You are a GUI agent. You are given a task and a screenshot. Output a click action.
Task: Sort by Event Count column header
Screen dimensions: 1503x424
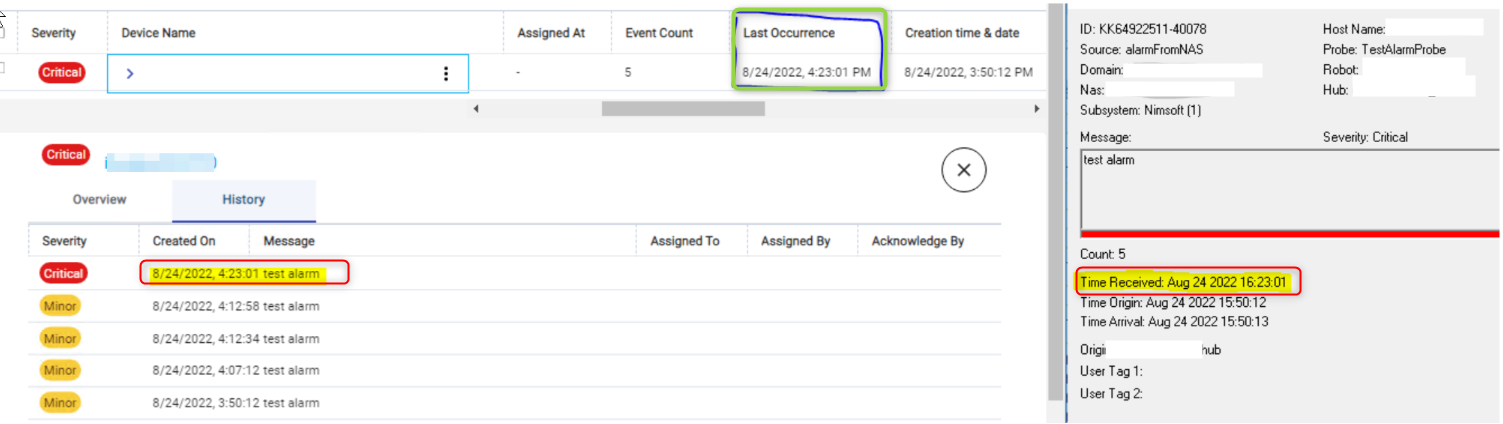click(x=659, y=33)
